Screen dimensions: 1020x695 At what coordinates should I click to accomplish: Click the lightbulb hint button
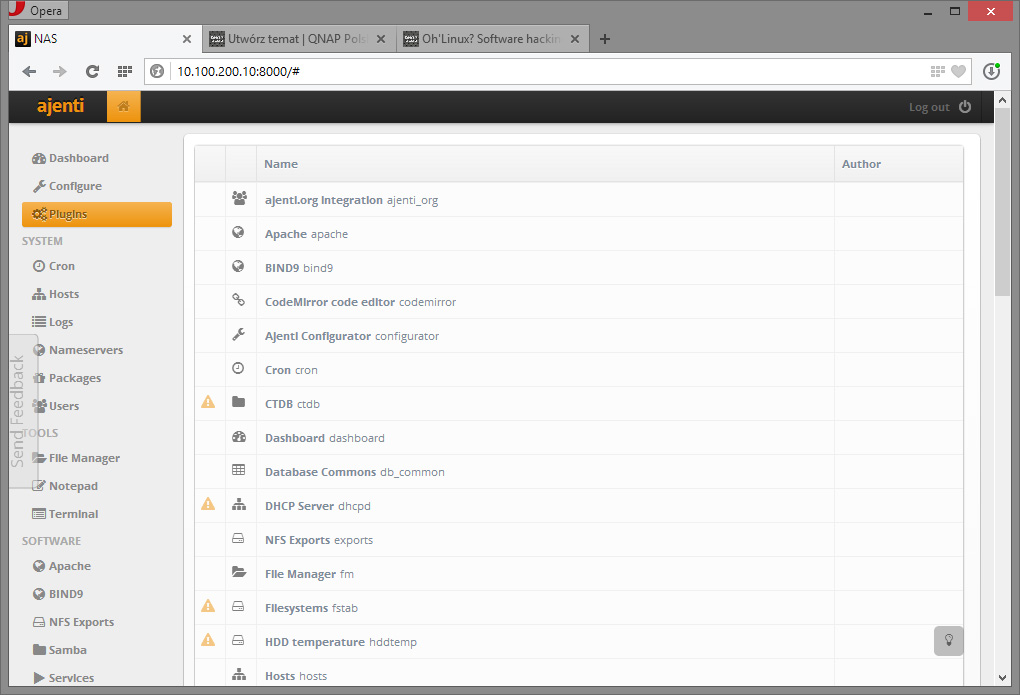point(948,641)
